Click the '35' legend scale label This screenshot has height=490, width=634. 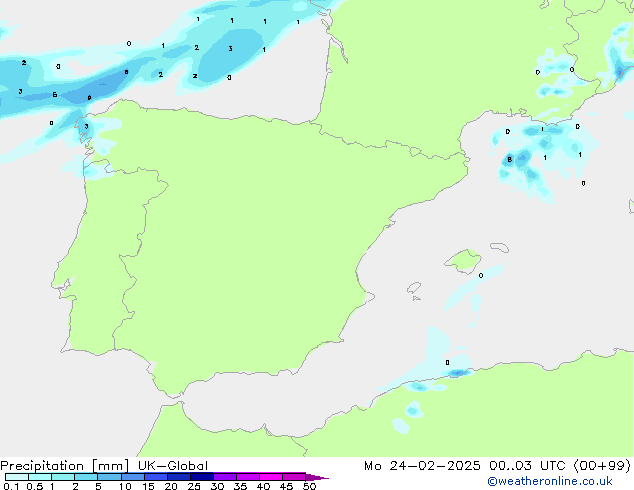pos(240,486)
